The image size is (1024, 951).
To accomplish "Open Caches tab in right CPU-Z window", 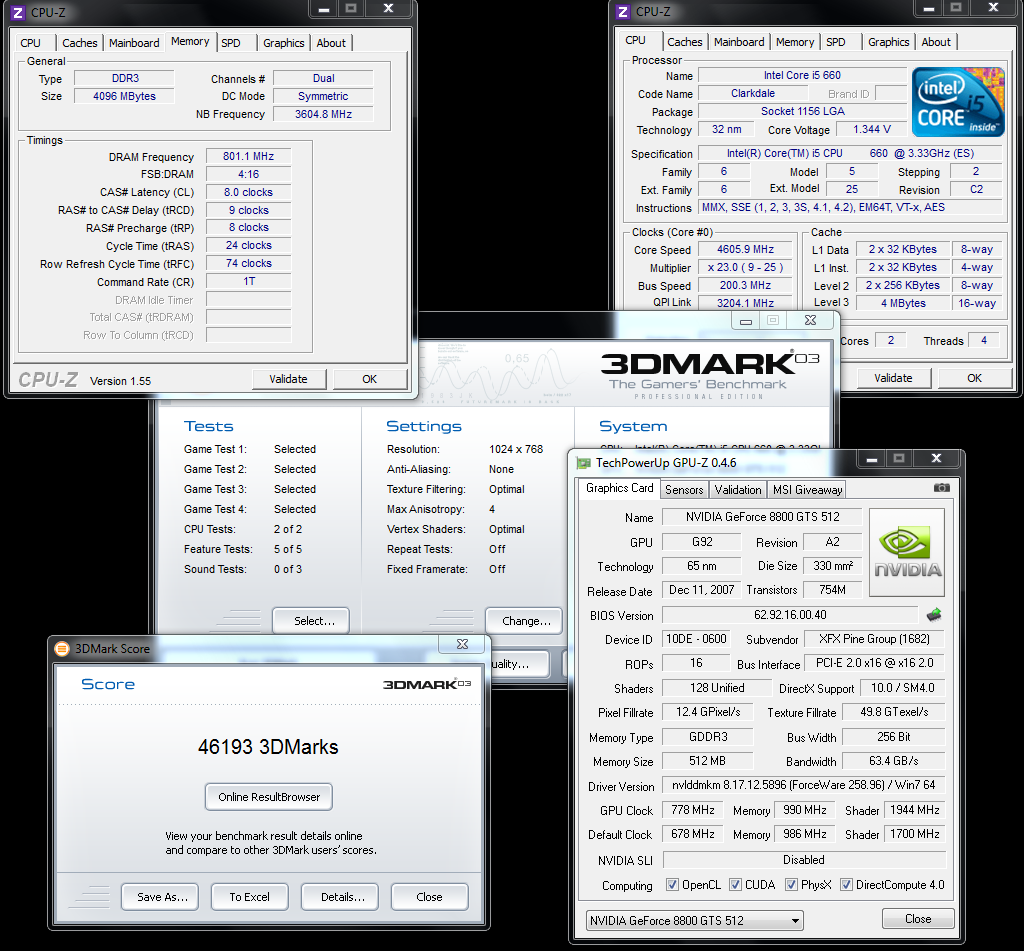I will [684, 42].
